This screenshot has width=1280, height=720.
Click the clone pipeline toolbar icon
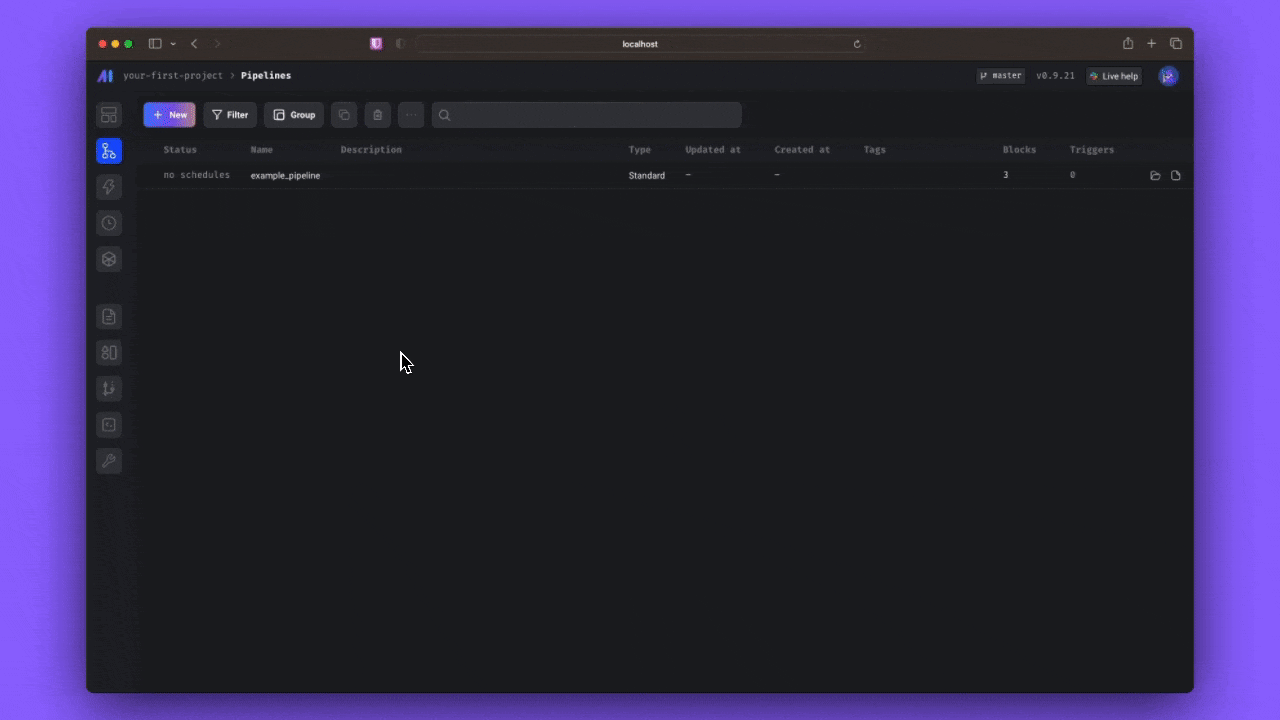pyautogui.click(x=344, y=115)
